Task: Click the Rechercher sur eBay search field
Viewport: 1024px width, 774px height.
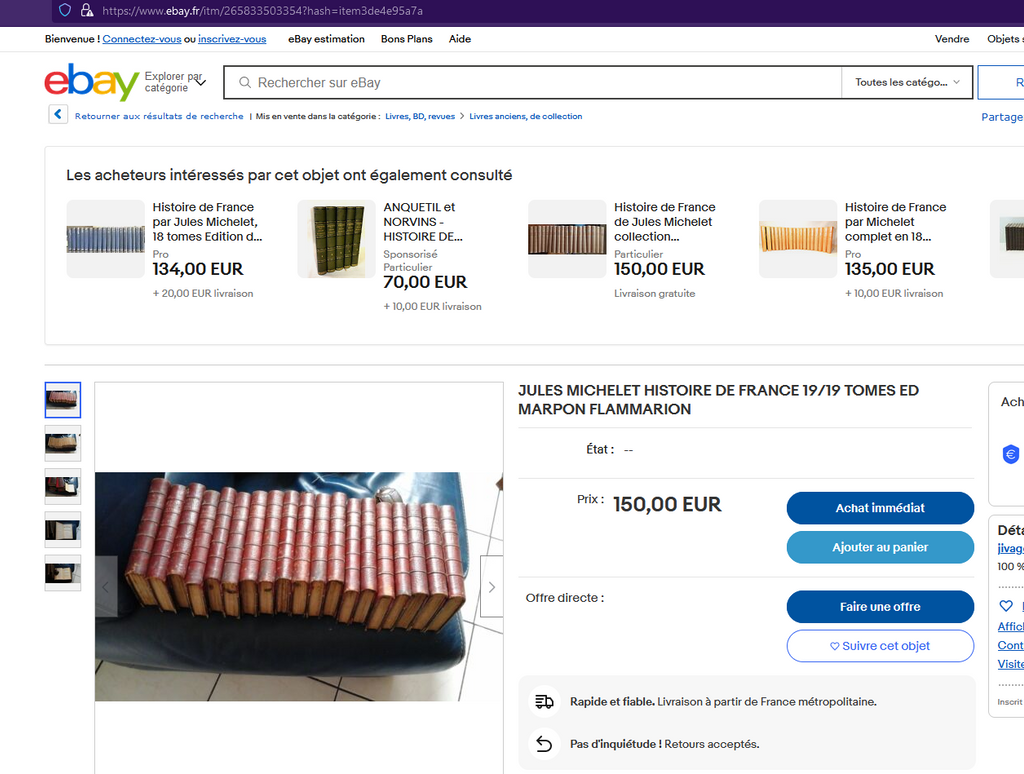Action: pyautogui.click(x=532, y=82)
